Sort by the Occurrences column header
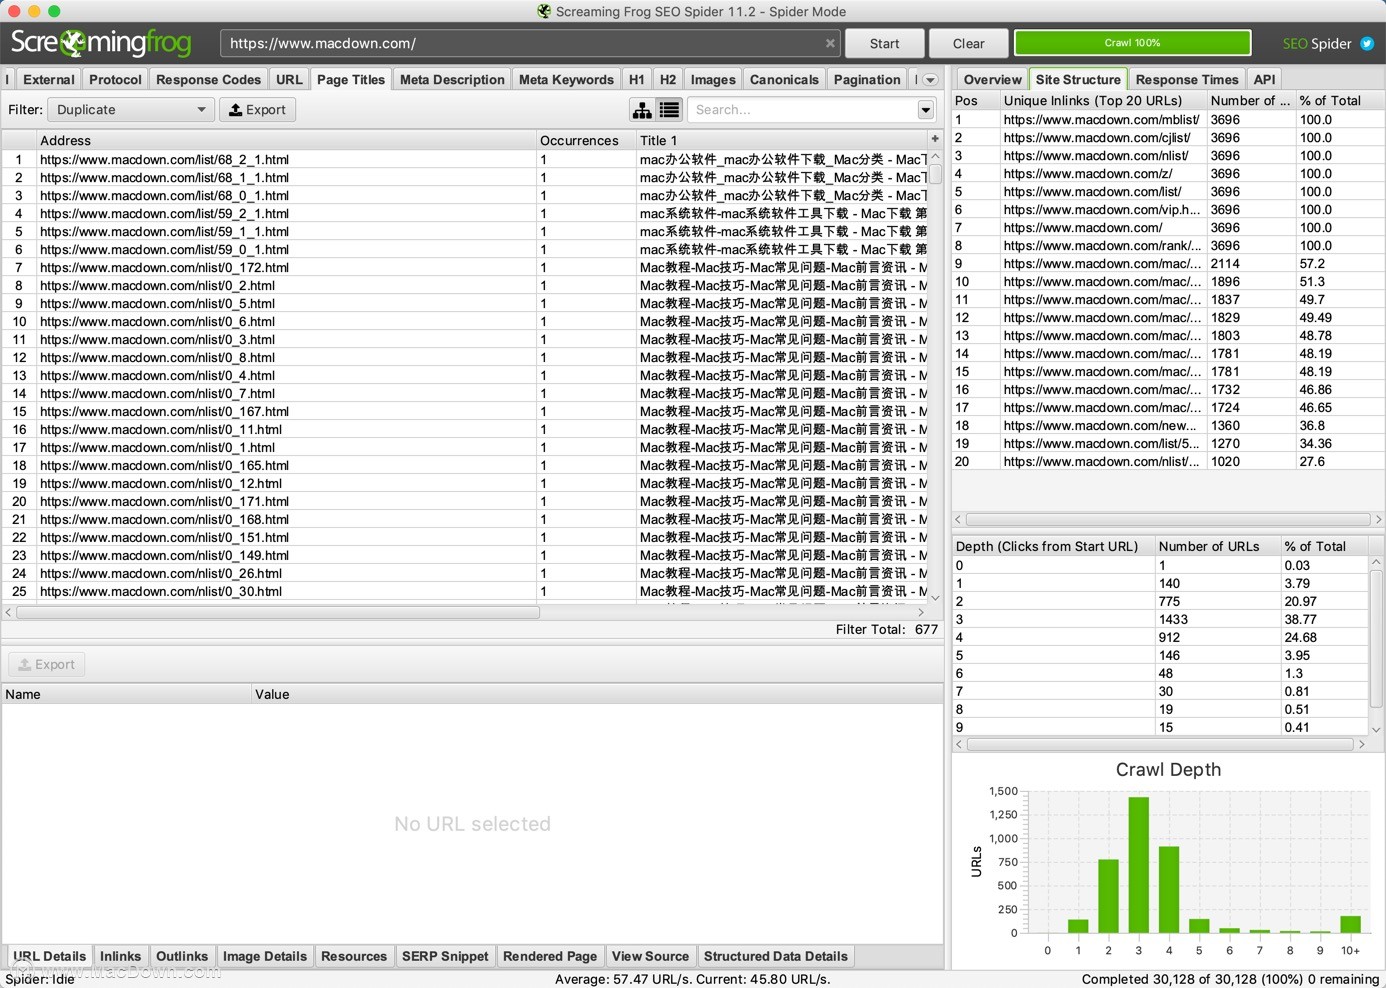The image size is (1386, 988). 586,140
